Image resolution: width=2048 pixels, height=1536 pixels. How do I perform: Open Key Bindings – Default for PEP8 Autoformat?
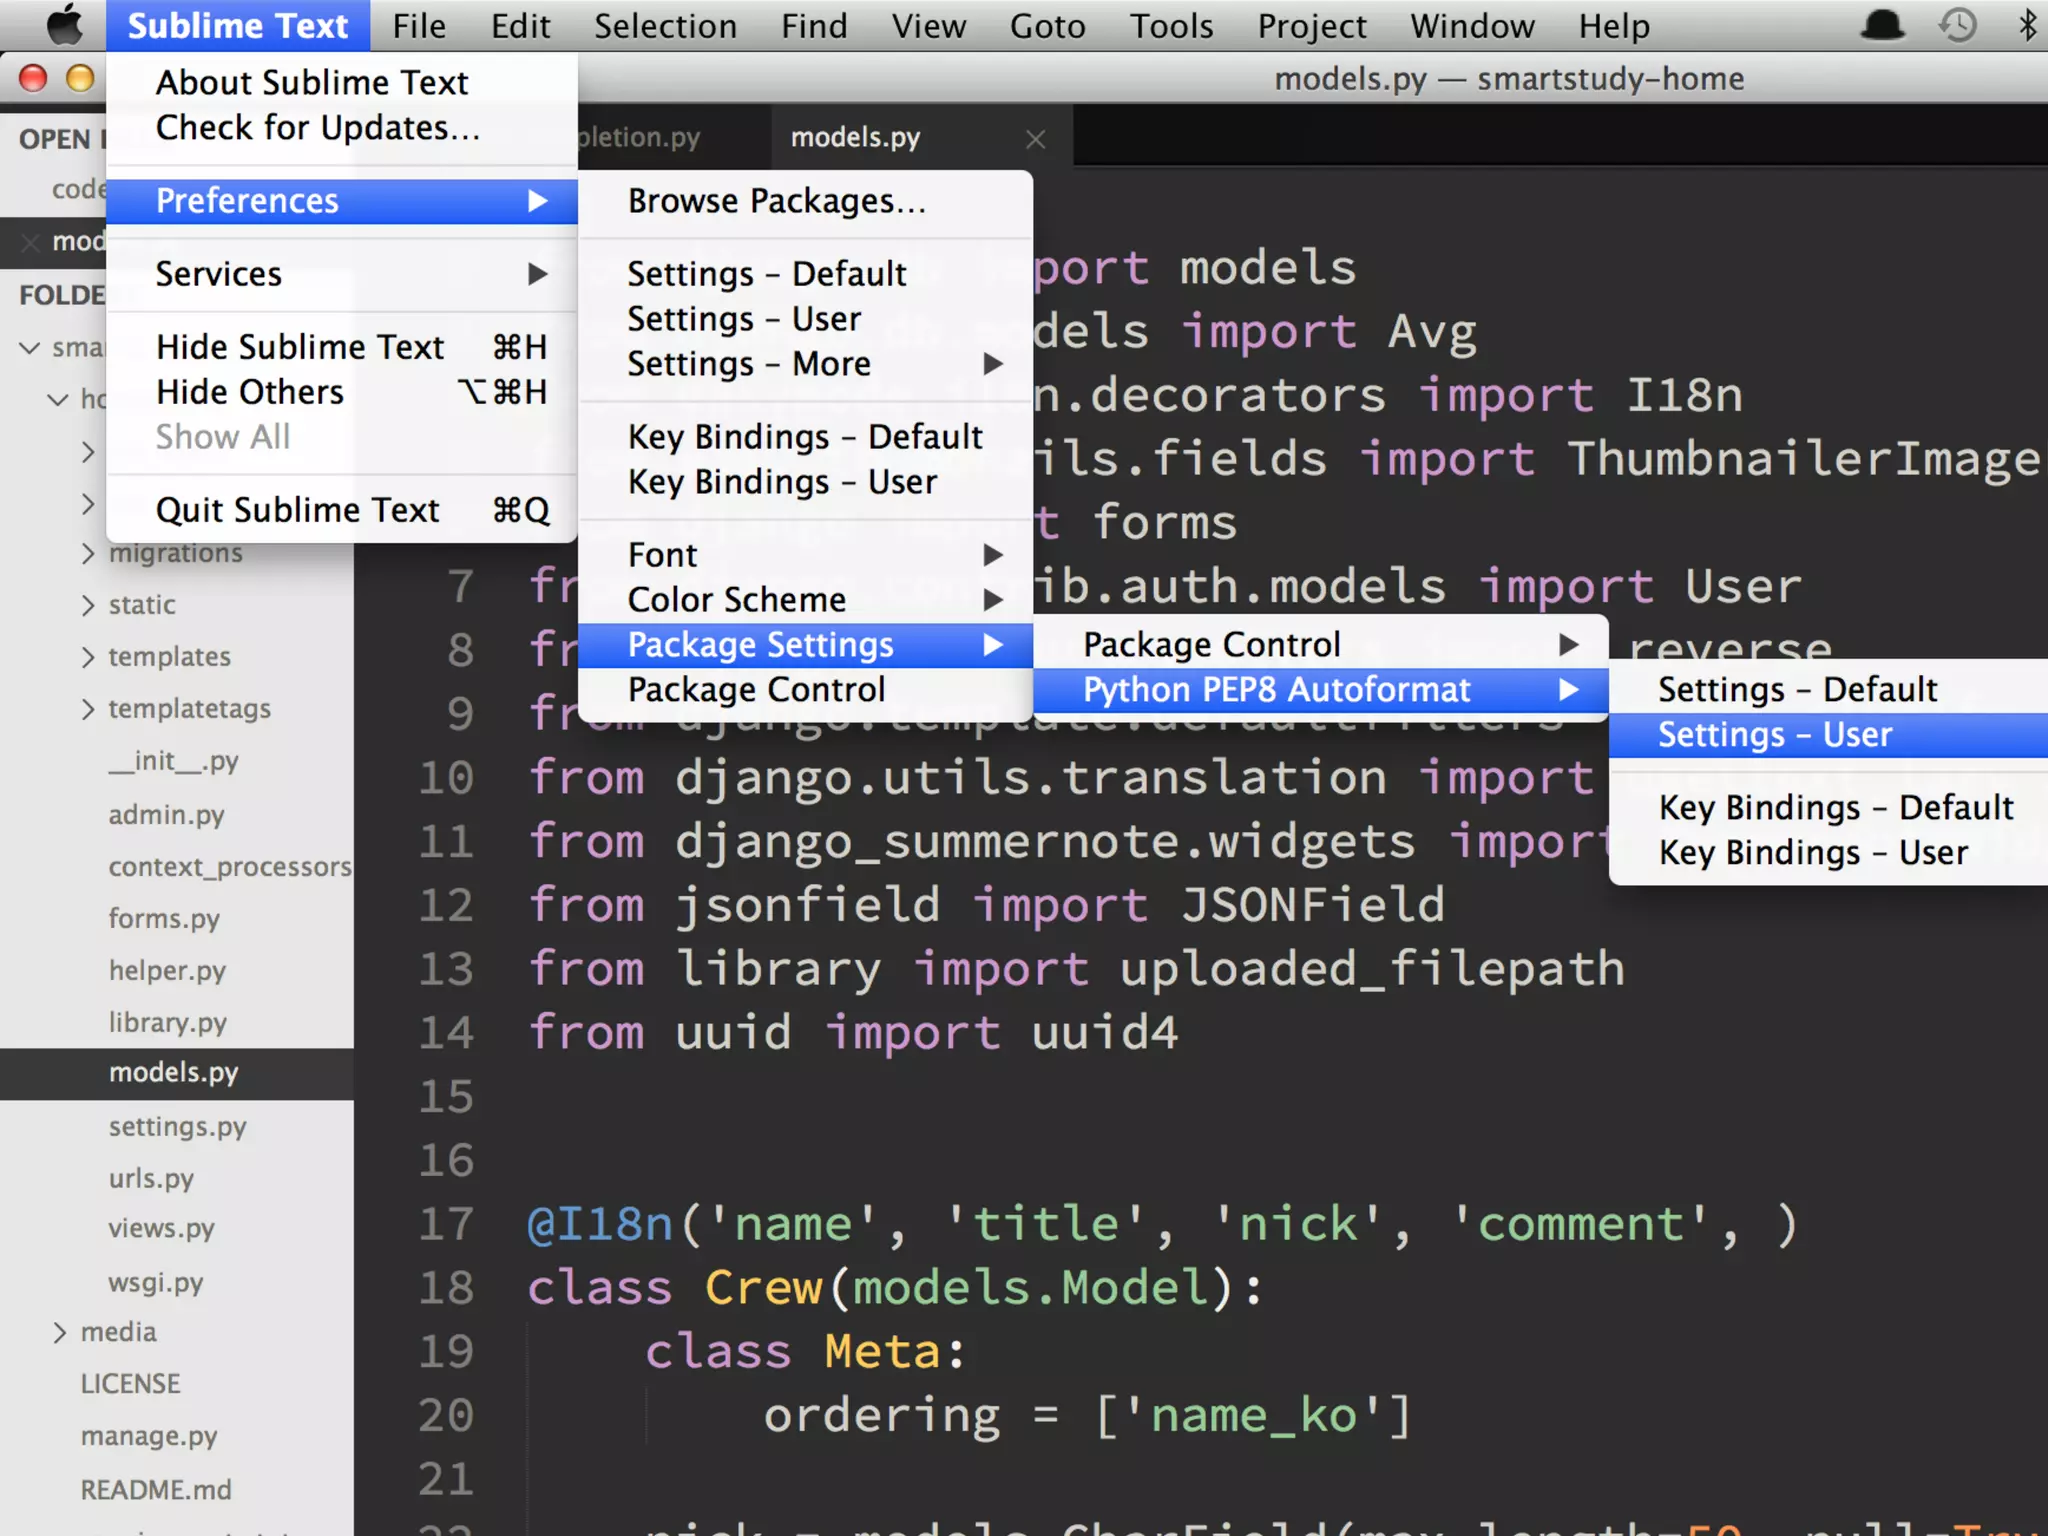1829,808
